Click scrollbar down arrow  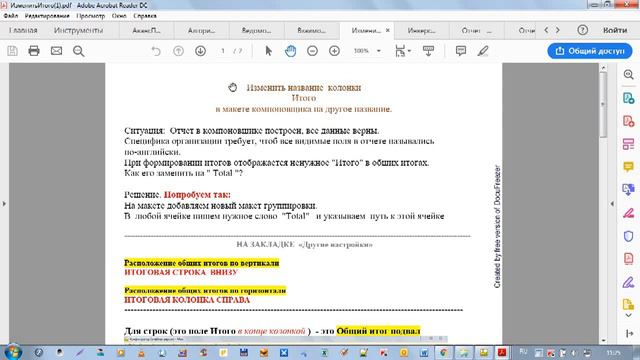[x=603, y=340]
